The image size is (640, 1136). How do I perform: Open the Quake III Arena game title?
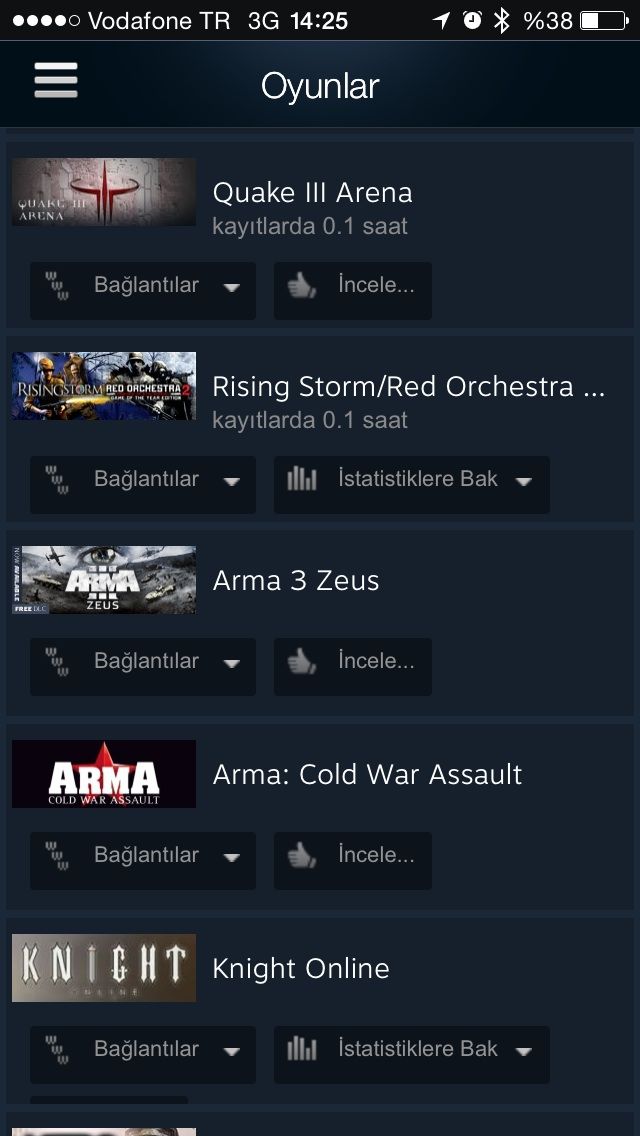(312, 193)
